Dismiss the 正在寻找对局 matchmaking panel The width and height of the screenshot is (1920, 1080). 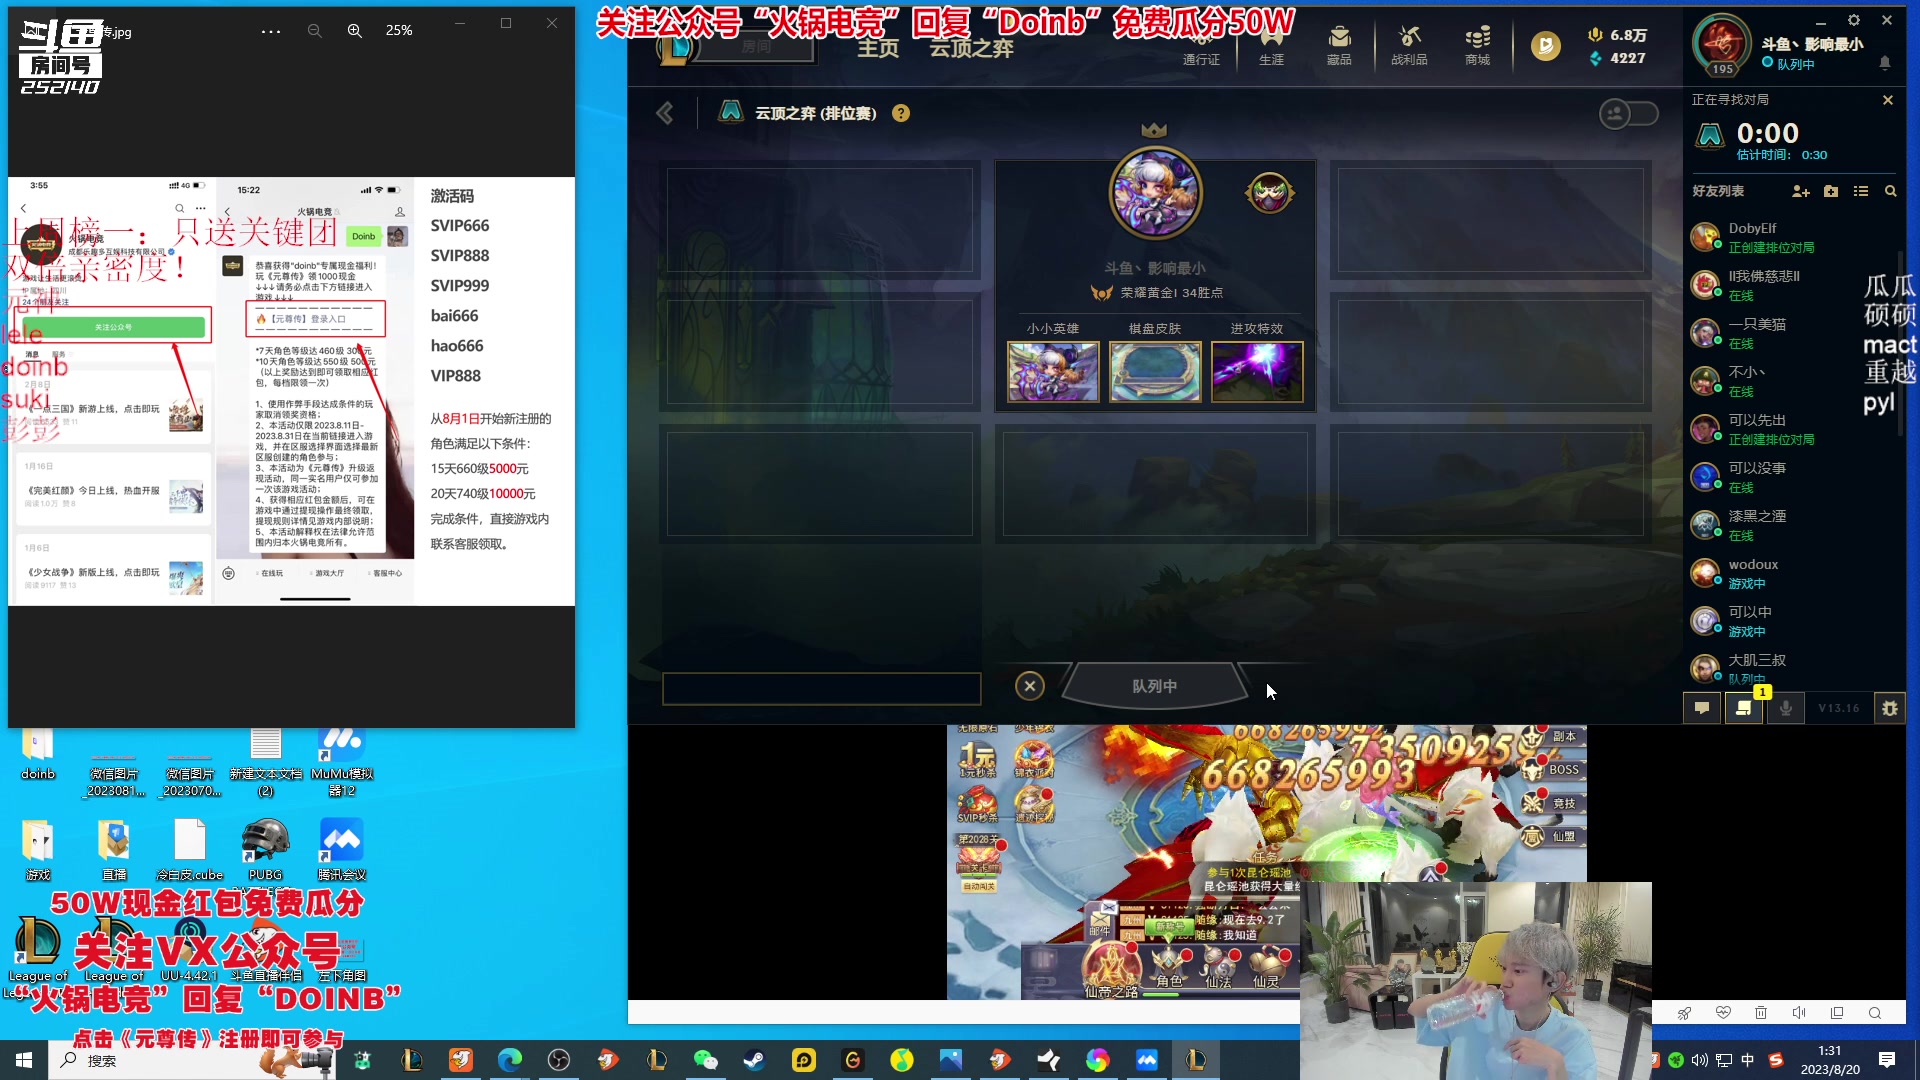click(x=1887, y=100)
